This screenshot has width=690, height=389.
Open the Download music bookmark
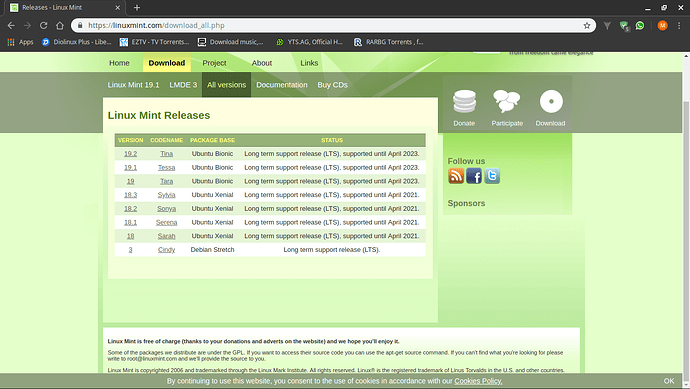231,42
